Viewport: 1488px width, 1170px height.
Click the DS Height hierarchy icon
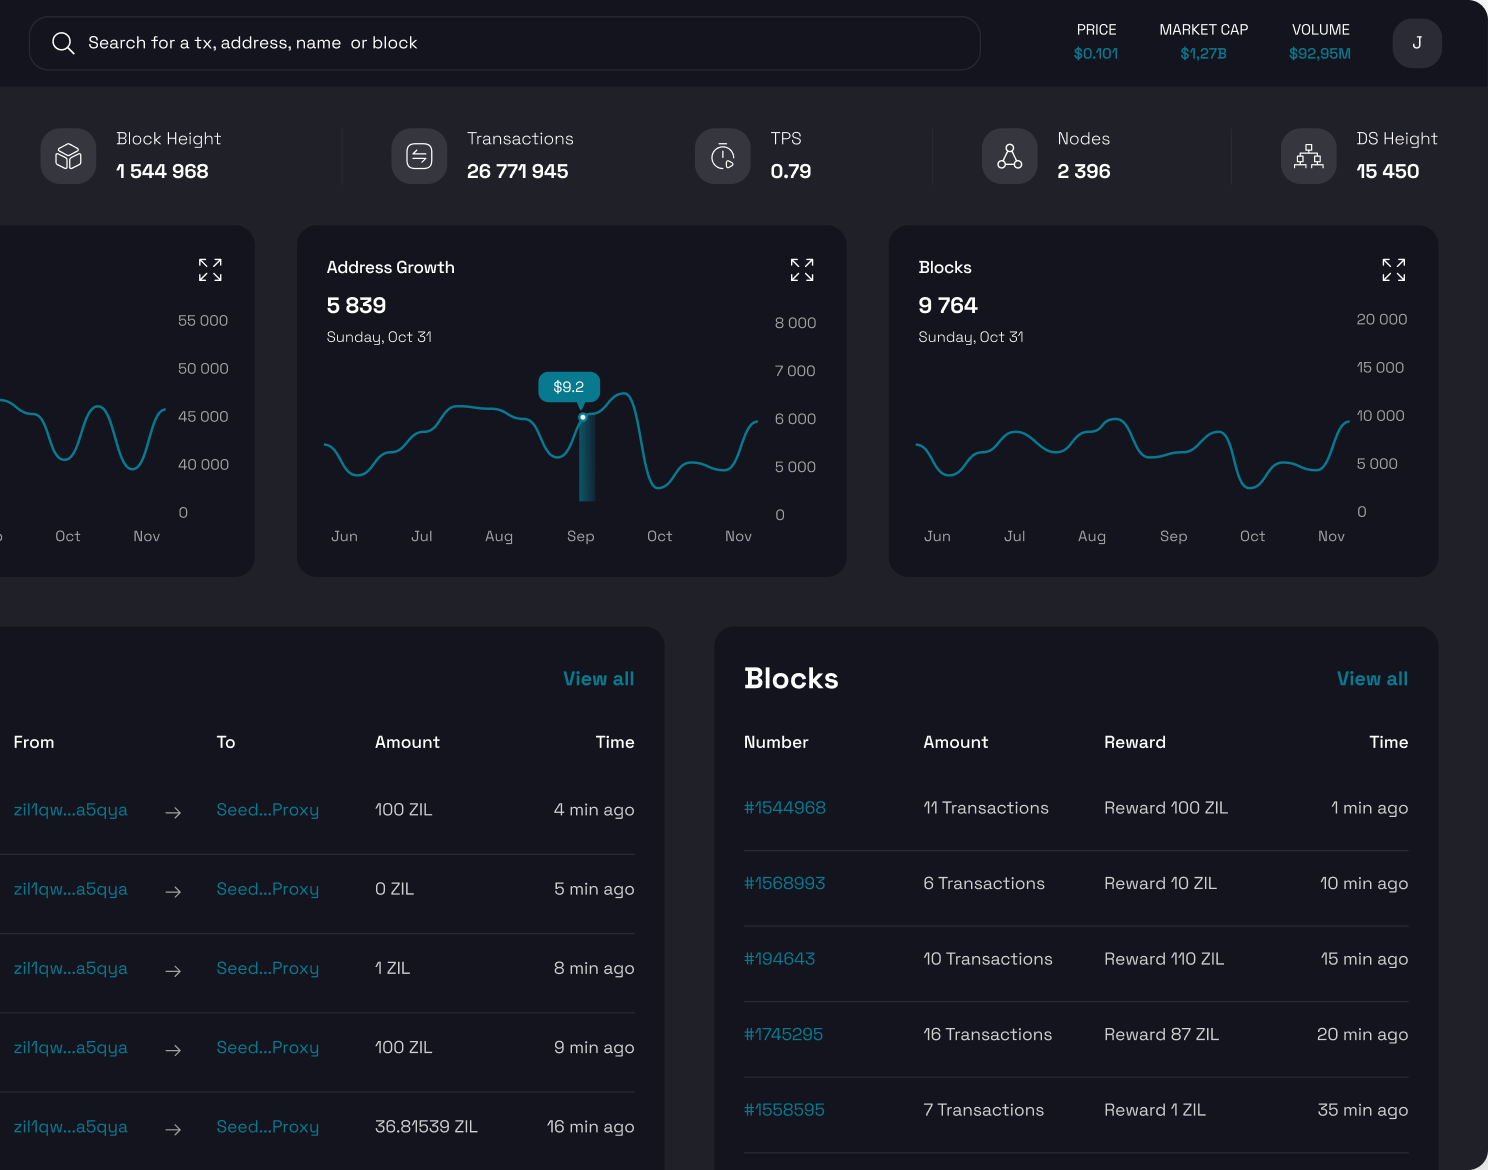(1309, 156)
